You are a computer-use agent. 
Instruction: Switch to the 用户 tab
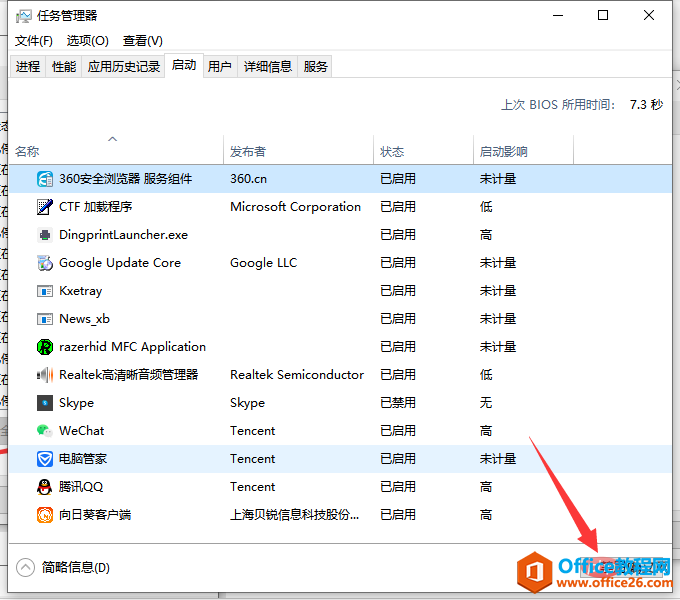219,66
